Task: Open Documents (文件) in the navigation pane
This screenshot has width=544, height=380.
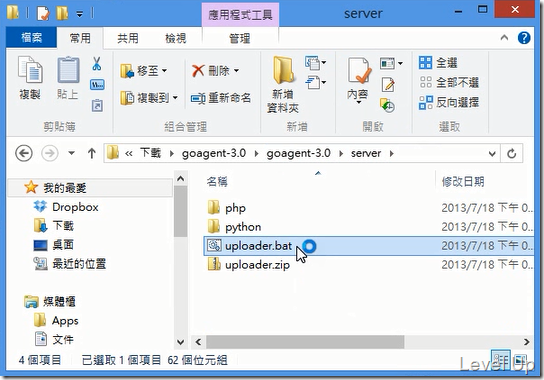Action: (63, 339)
